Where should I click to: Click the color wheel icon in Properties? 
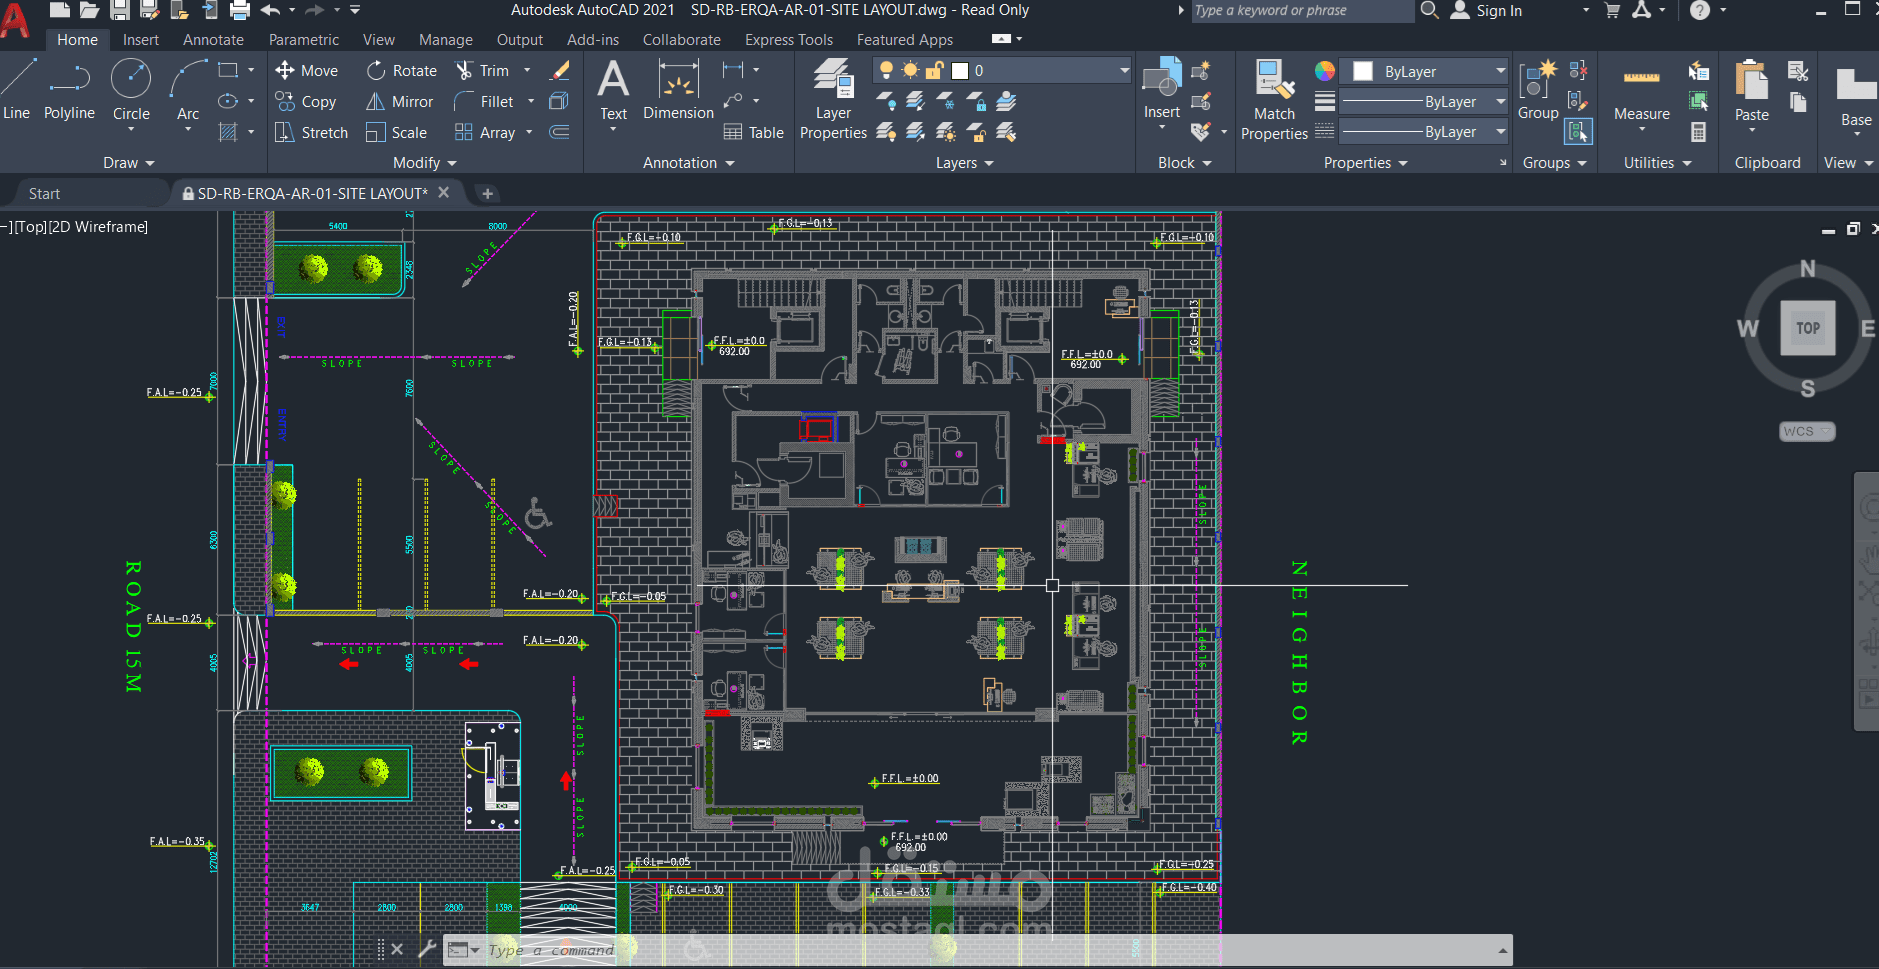tap(1324, 70)
